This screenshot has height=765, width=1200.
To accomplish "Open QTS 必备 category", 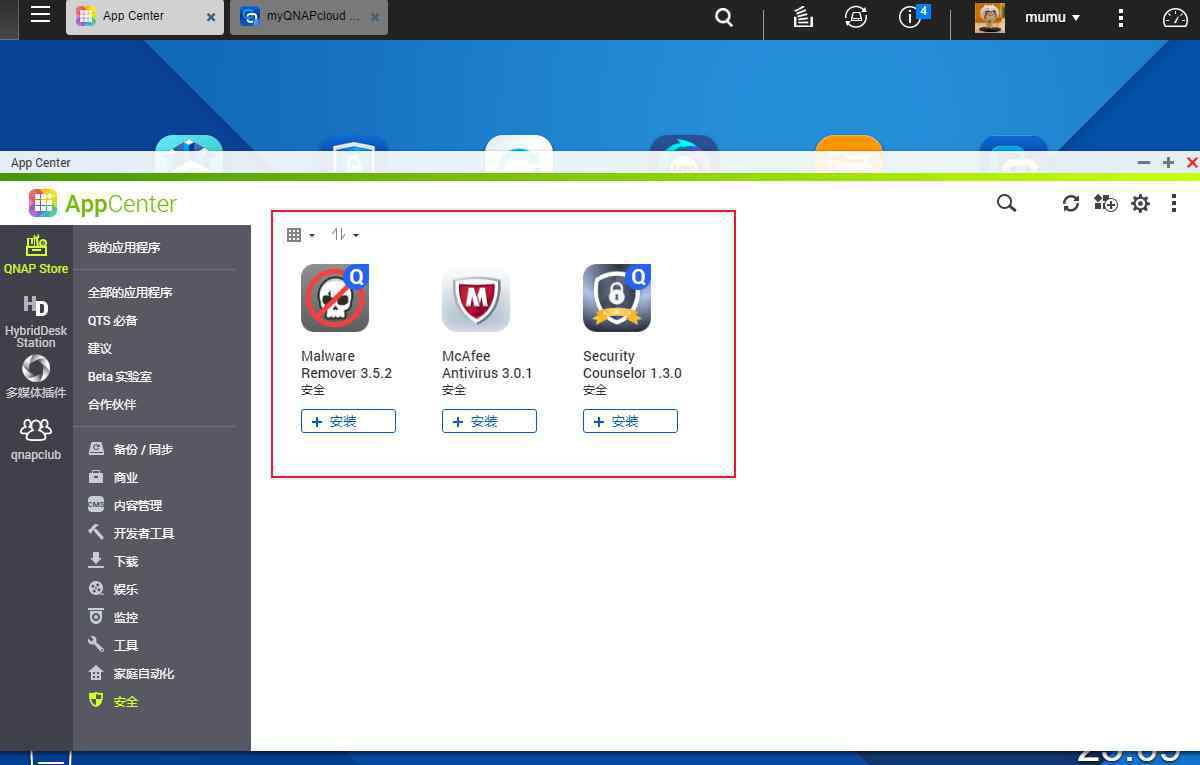I will (x=112, y=320).
